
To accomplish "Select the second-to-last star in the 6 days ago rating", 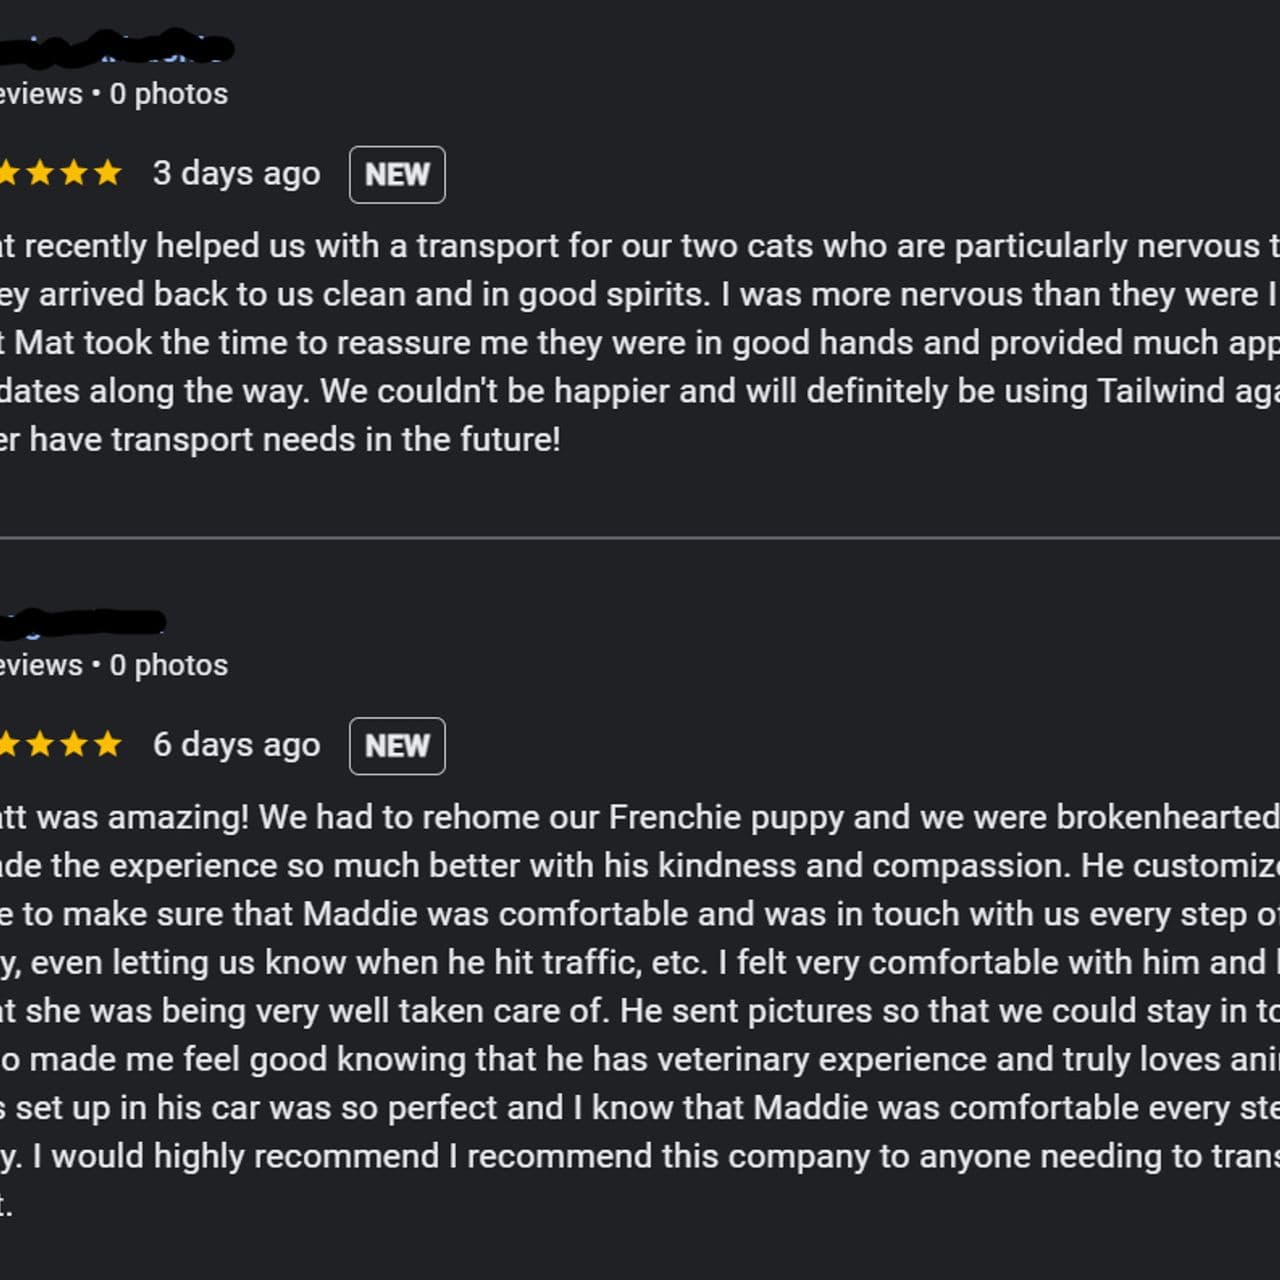I will [x=73, y=744].
